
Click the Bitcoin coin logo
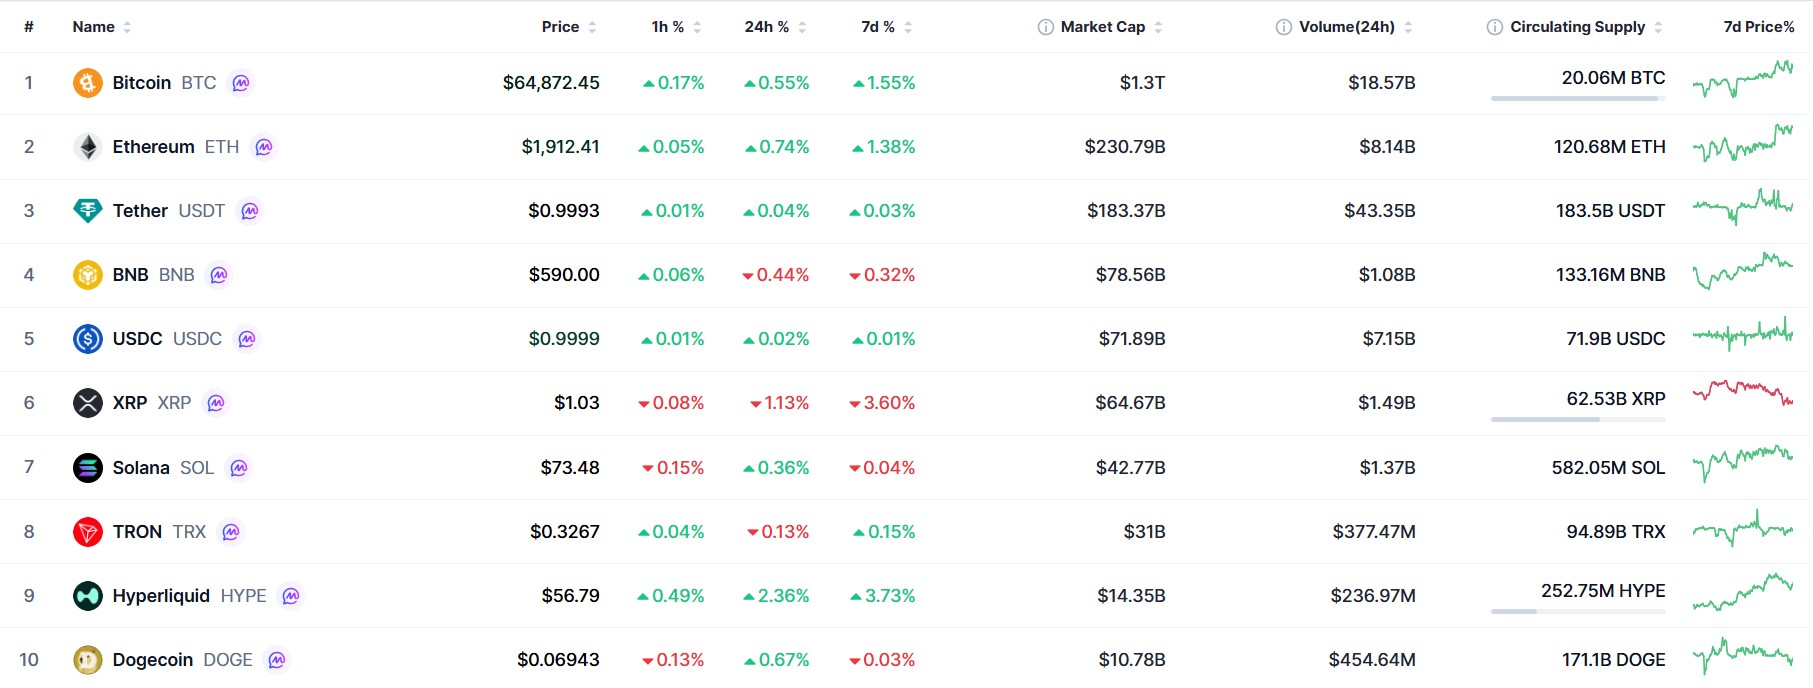(x=88, y=83)
